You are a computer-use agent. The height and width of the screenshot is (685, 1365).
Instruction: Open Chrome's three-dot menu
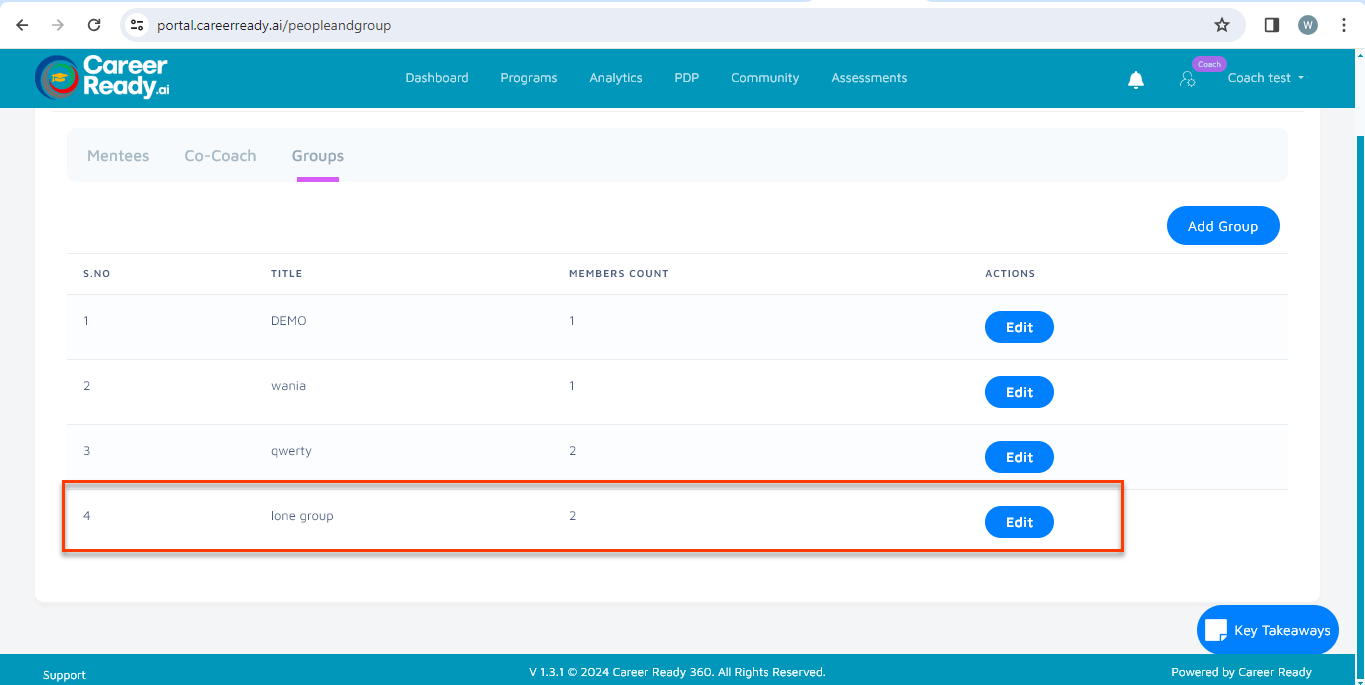[x=1343, y=25]
